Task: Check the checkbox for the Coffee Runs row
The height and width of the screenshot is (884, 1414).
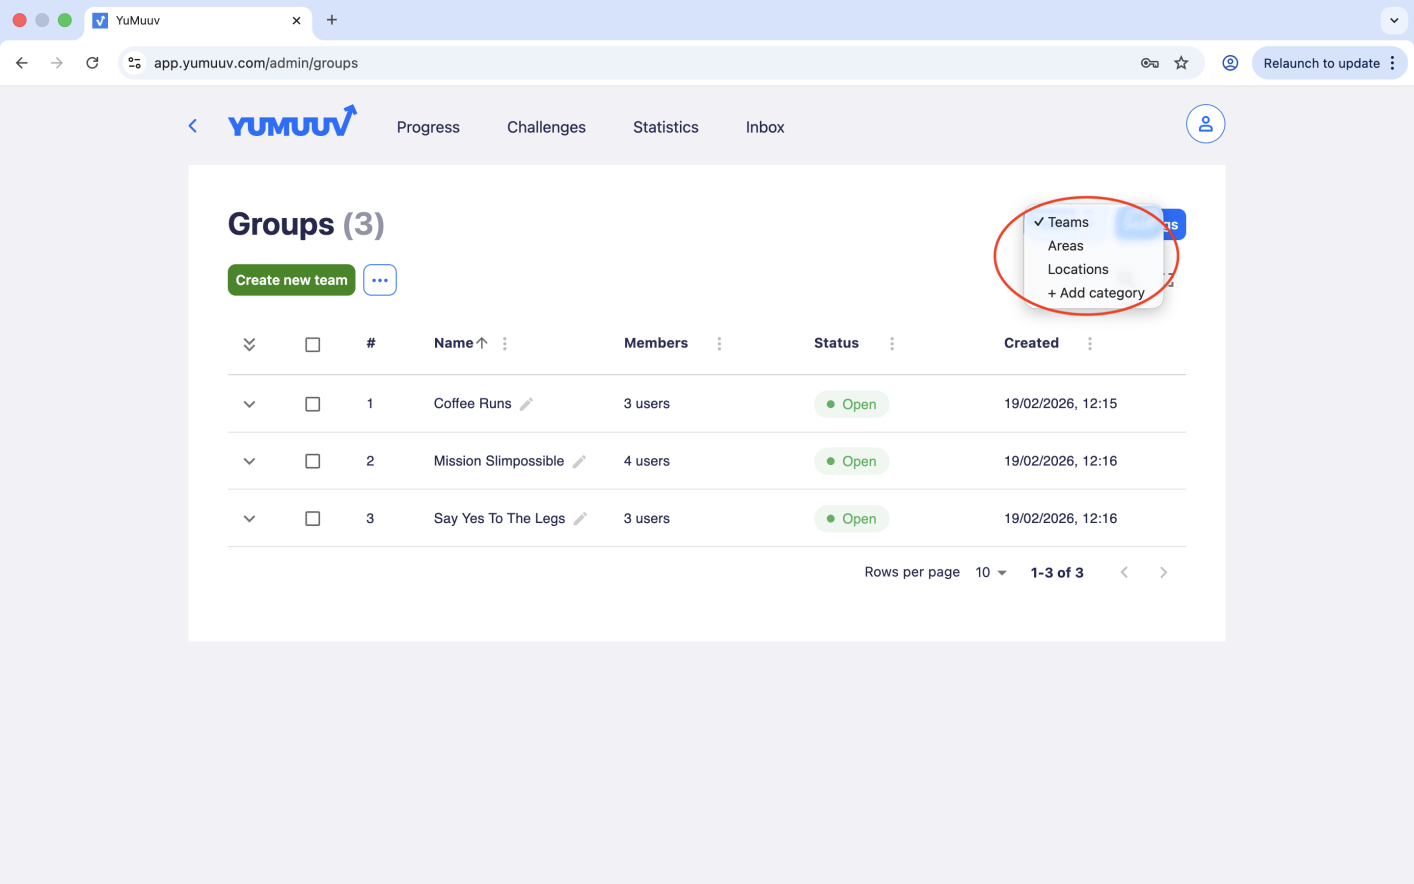Action: click(312, 404)
